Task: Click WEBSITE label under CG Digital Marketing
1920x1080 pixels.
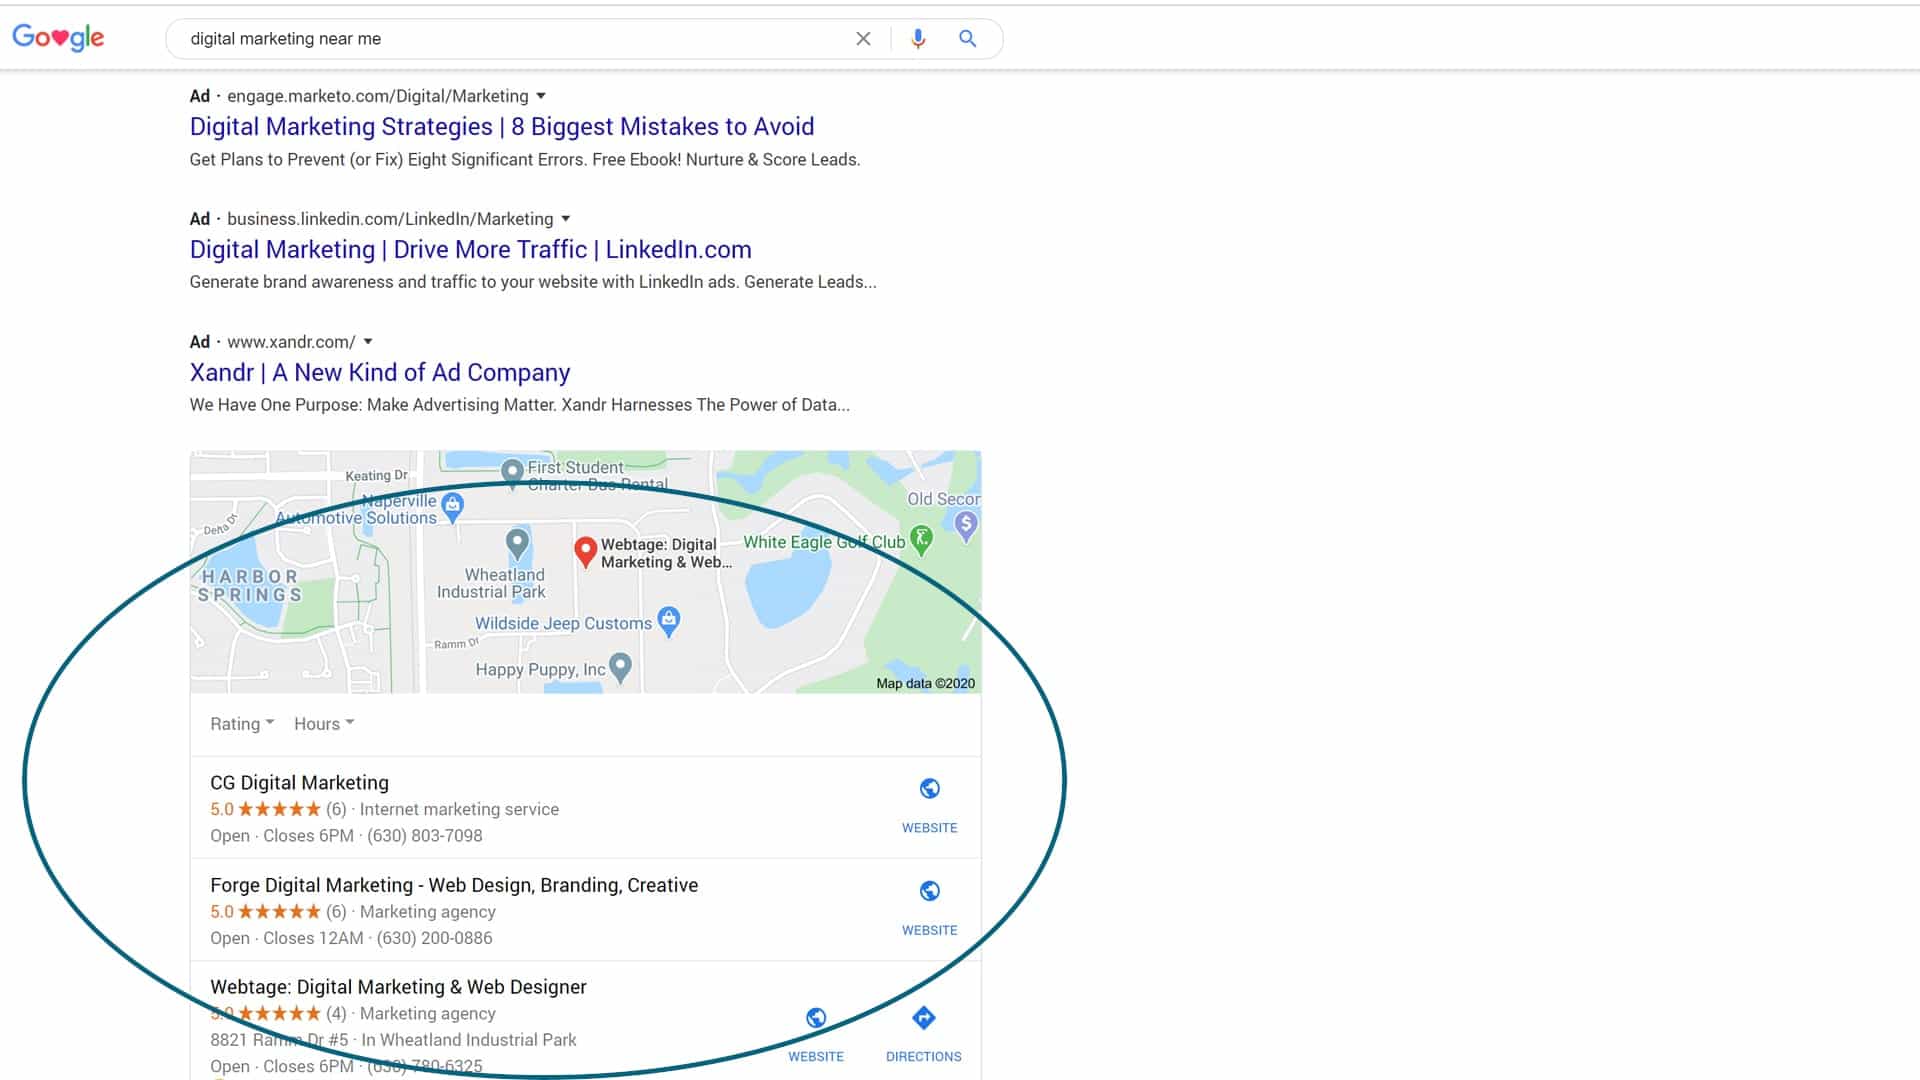Action: 930,828
